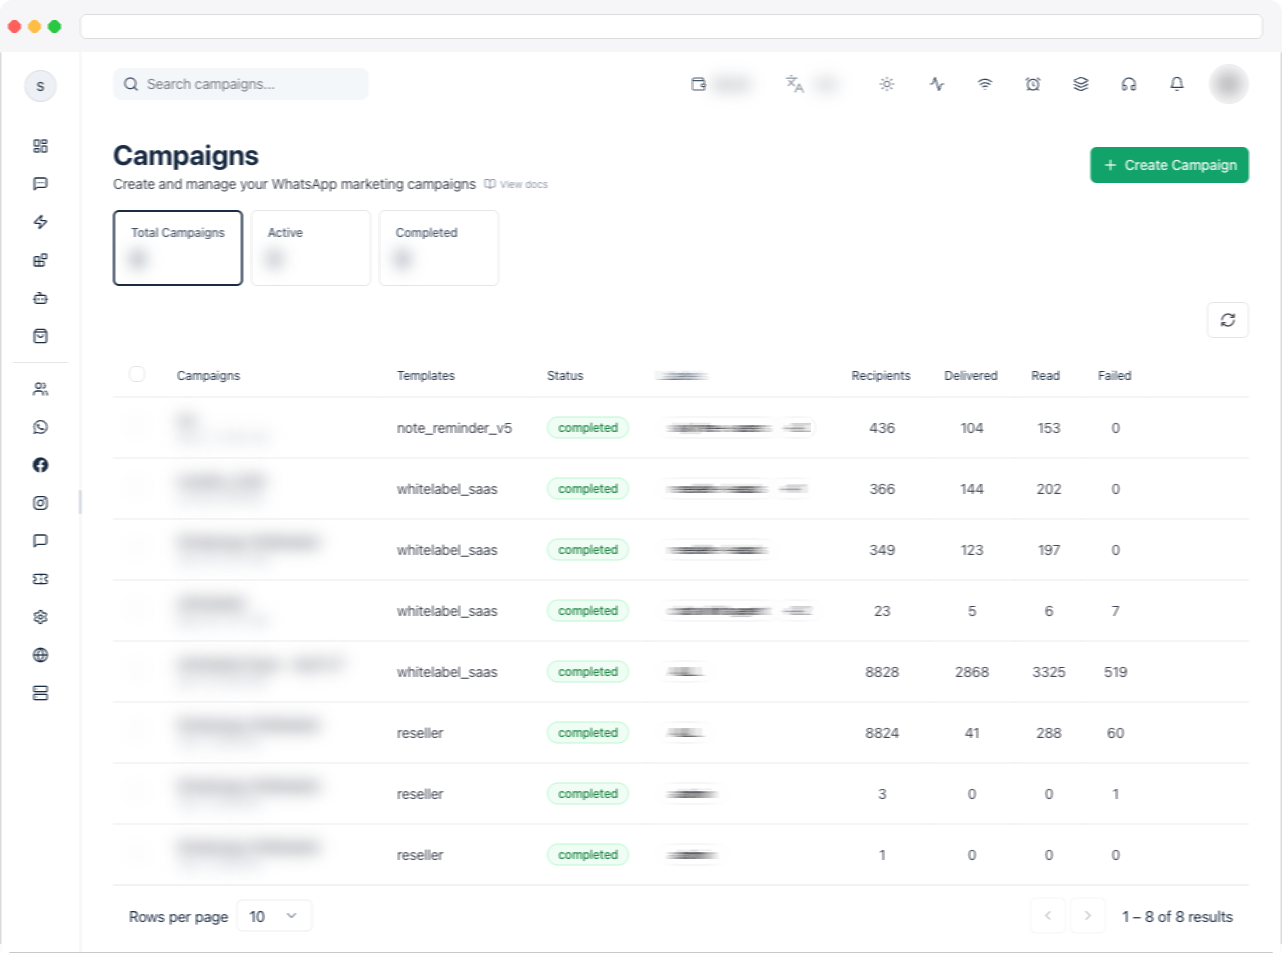
Task: Click the browser address bar
Action: [x=671, y=26]
